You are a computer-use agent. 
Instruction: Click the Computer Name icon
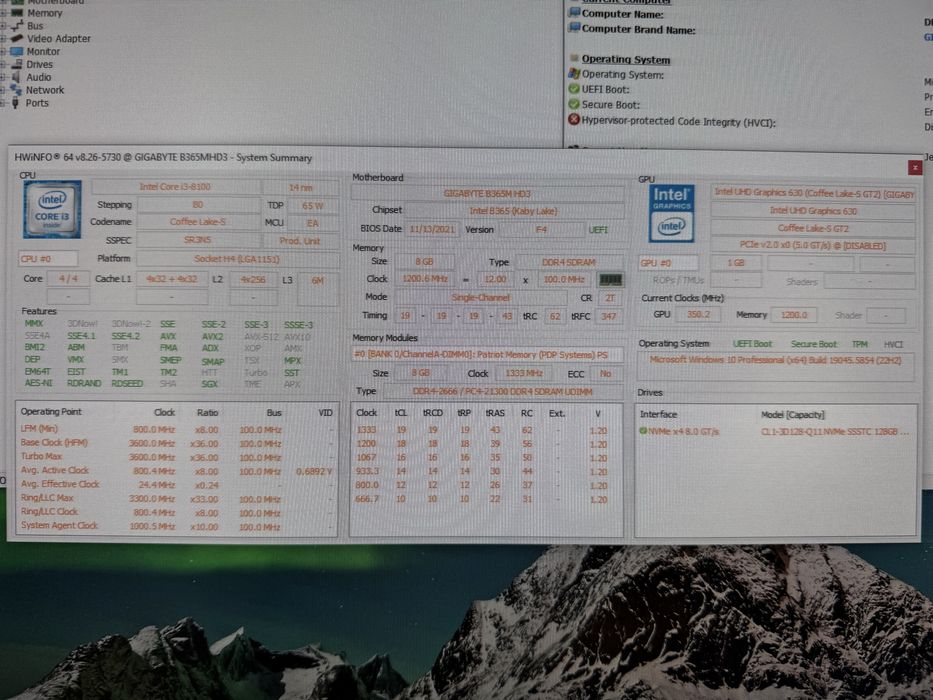[574, 12]
